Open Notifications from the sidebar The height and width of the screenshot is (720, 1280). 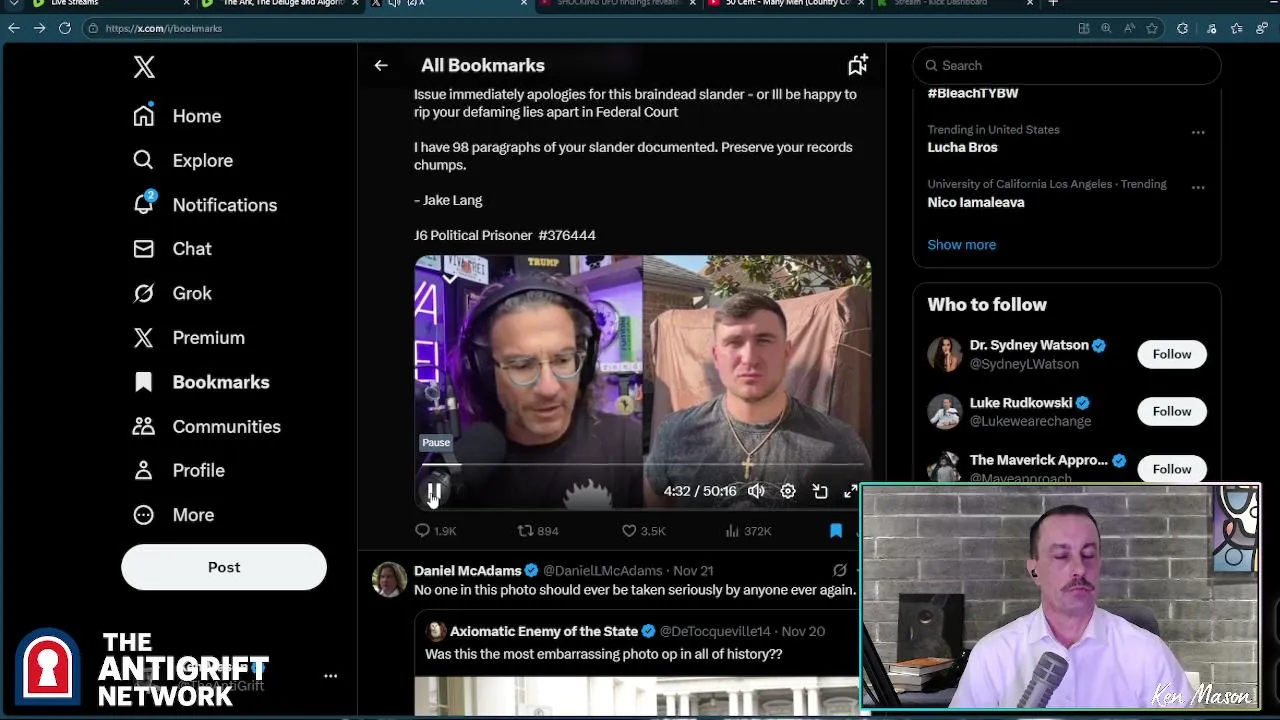click(x=205, y=204)
